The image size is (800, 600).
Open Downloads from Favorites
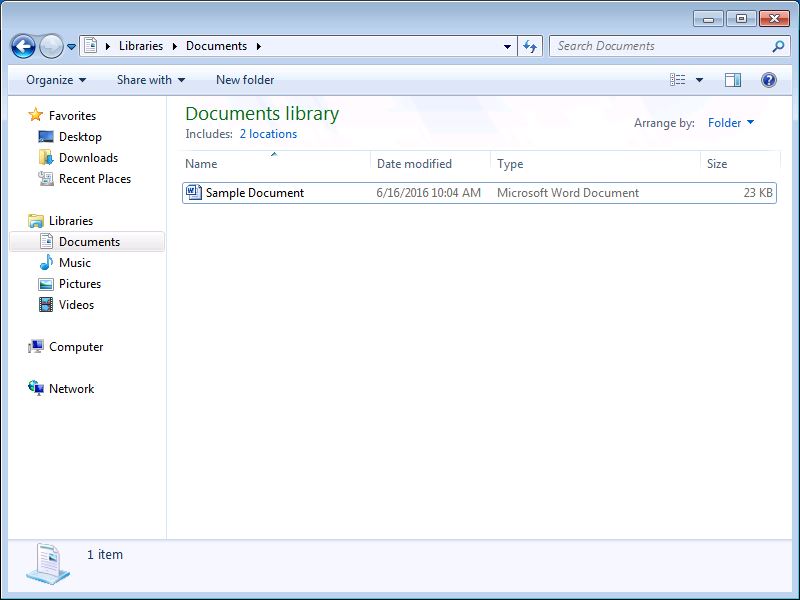point(88,158)
